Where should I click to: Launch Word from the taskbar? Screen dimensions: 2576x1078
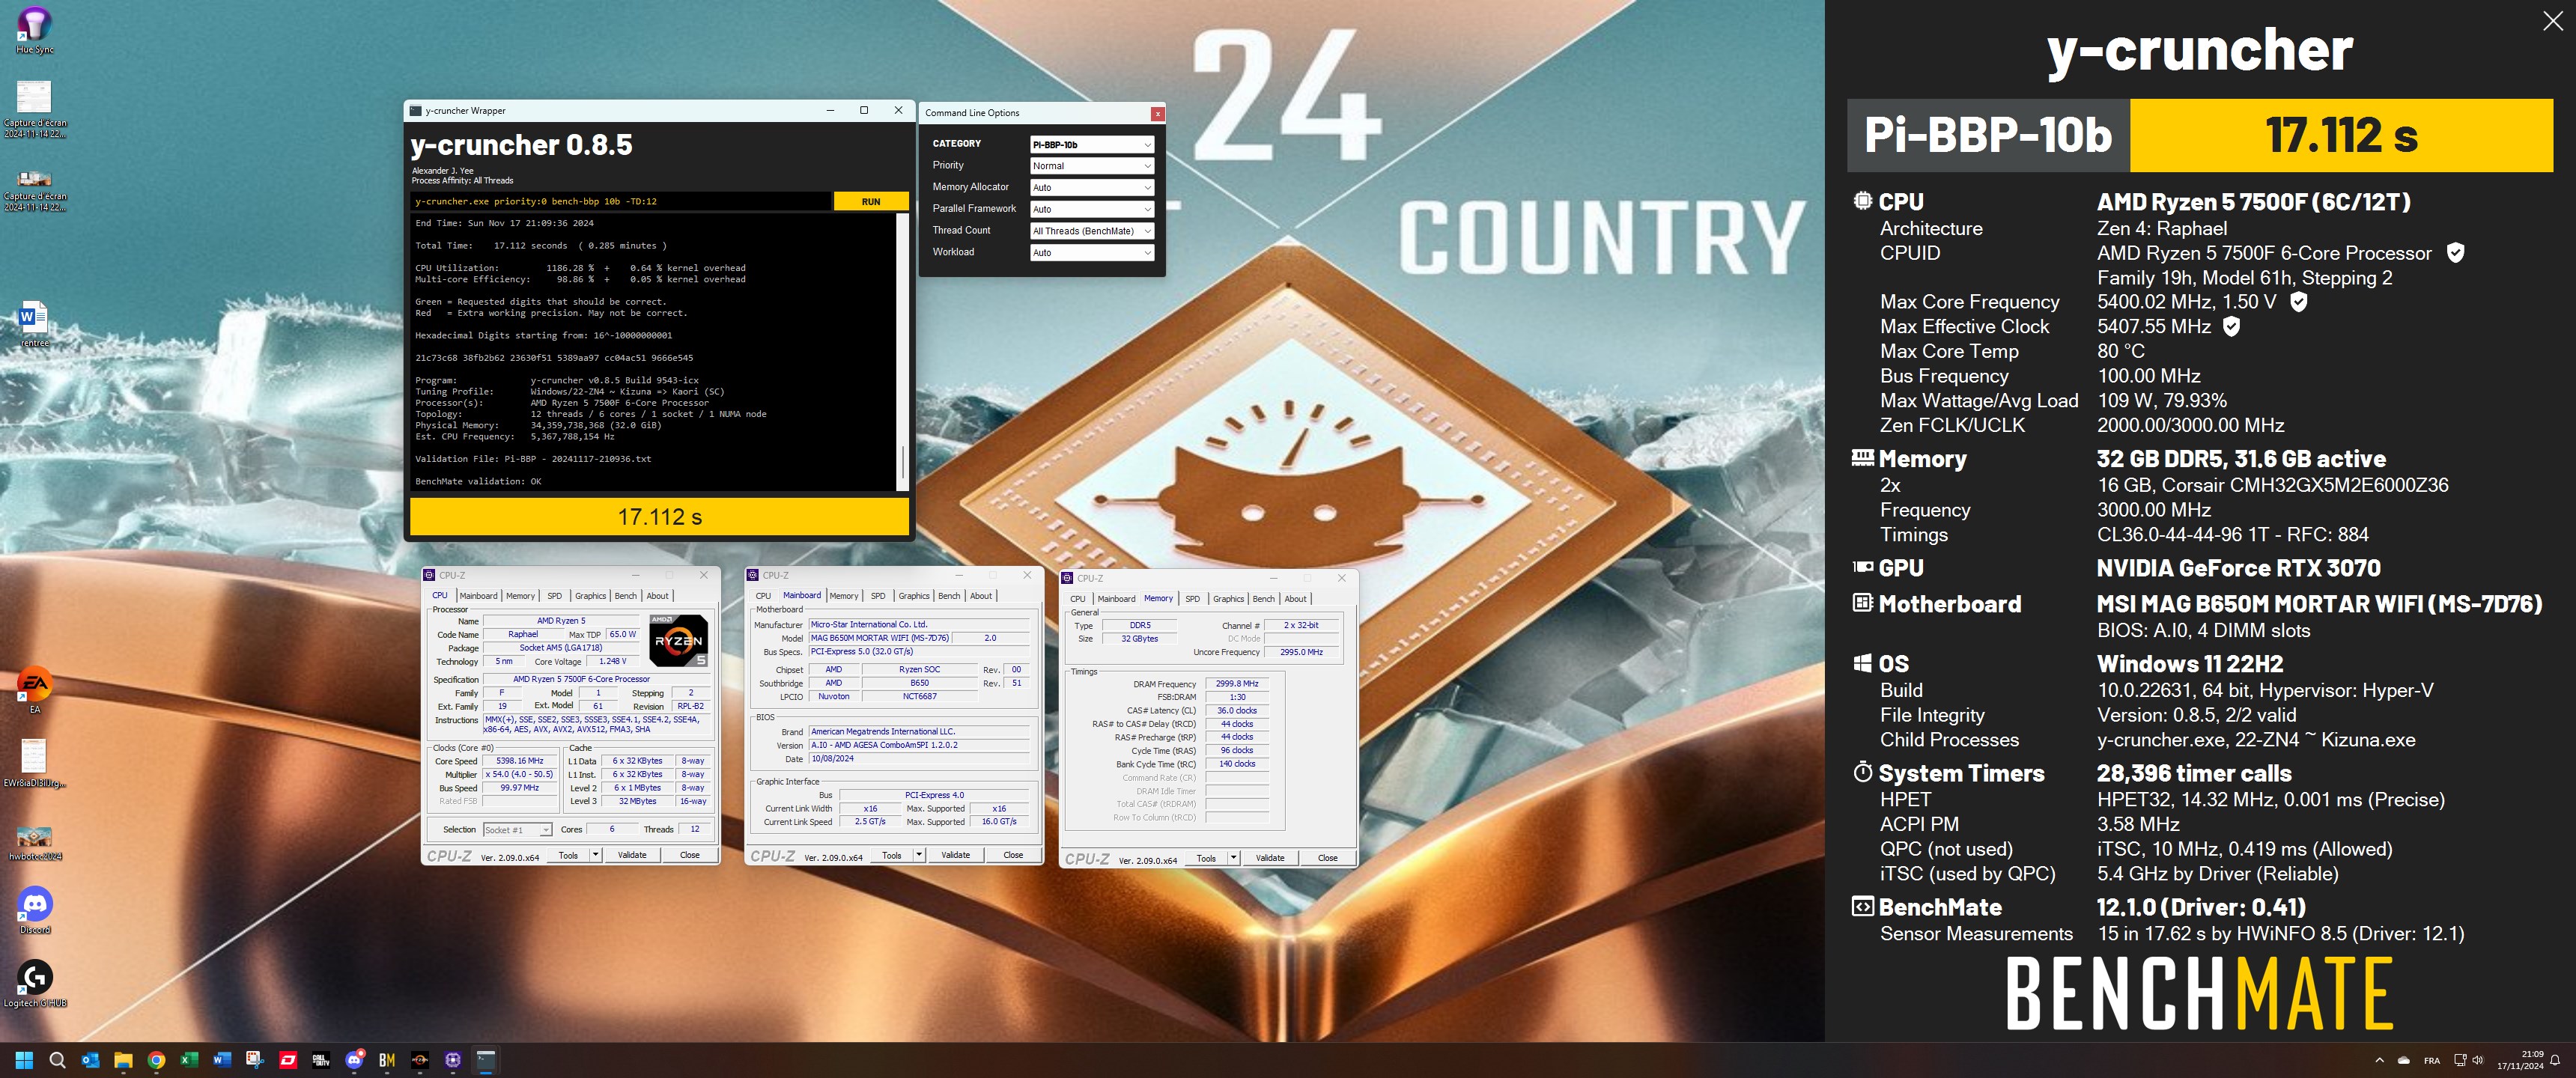[222, 1060]
